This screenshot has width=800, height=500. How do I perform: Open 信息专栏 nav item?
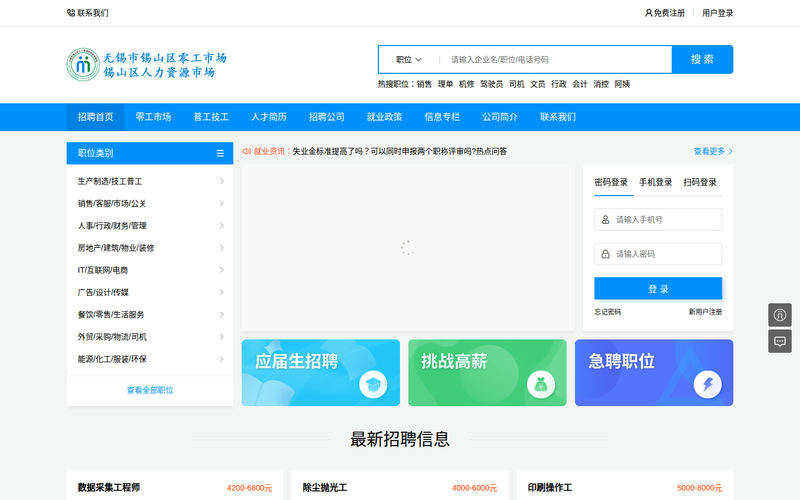click(442, 117)
